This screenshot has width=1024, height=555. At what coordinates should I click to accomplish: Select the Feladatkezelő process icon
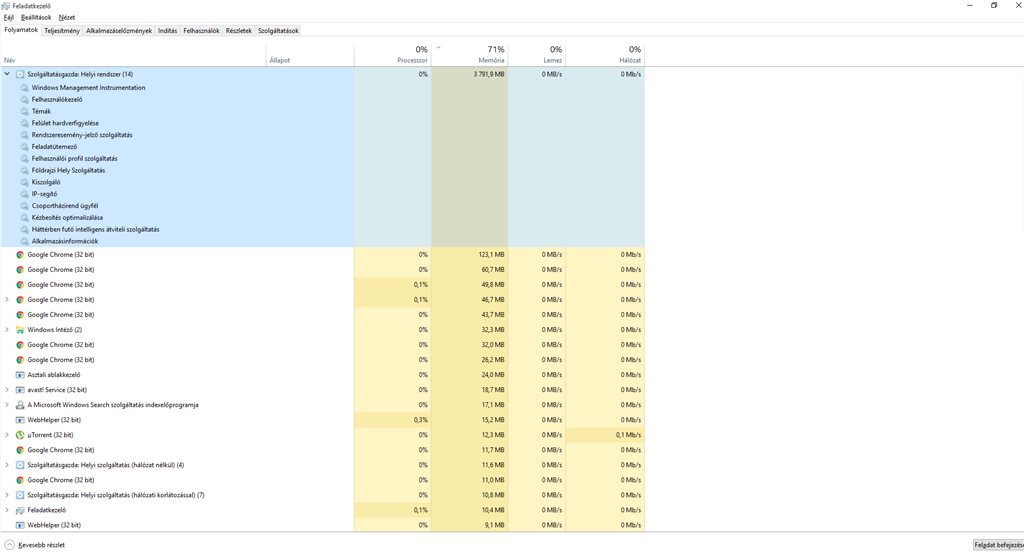(x=20, y=510)
